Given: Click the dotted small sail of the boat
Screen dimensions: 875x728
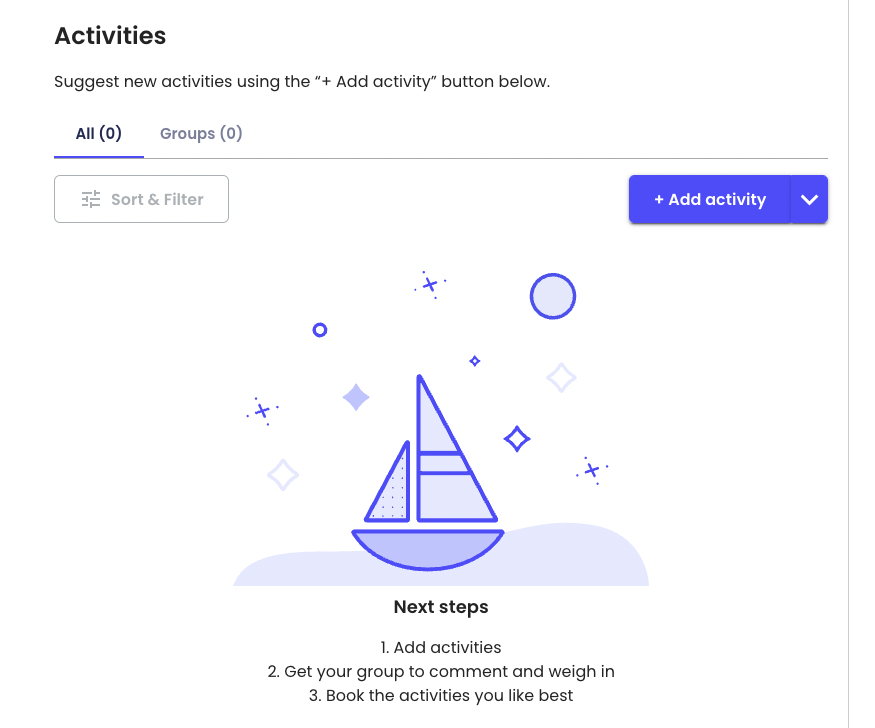Looking at the screenshot, I should tap(393, 487).
